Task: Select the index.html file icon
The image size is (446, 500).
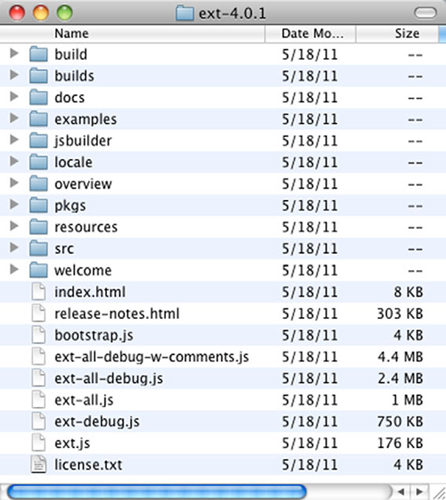Action: click(x=38, y=292)
